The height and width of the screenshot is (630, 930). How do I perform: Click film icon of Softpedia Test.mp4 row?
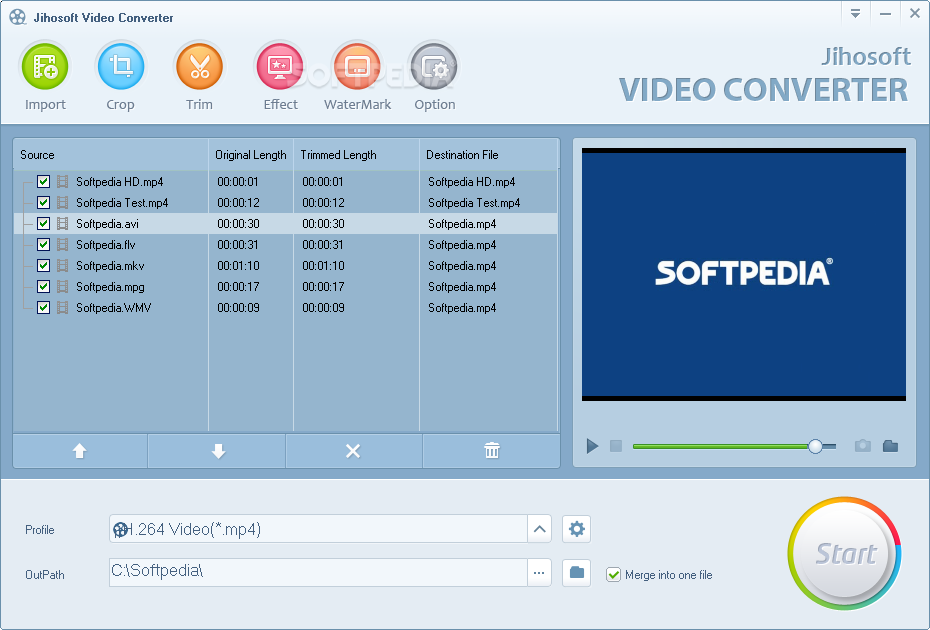coord(62,203)
